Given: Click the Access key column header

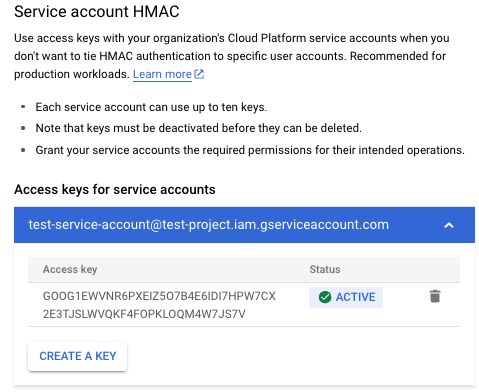Looking at the screenshot, I should [70, 269].
